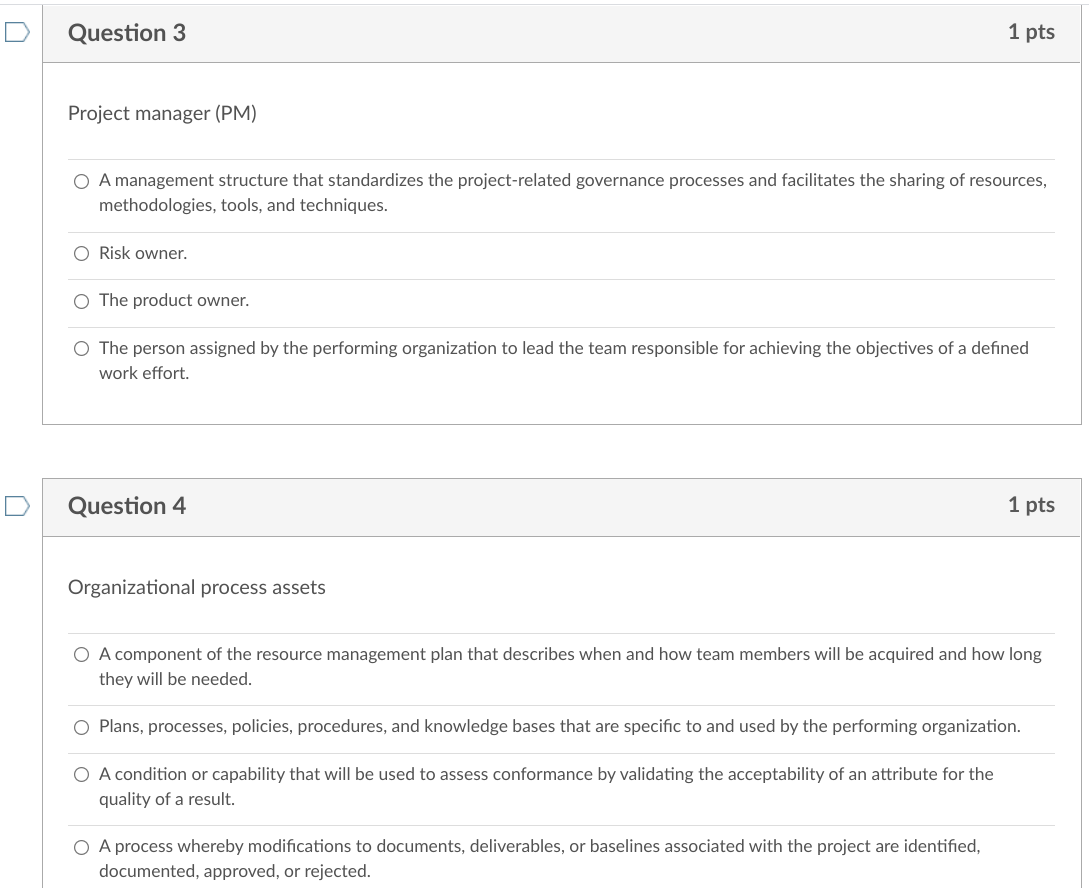Select the 'resource management plan' option in Question 4
This screenshot has width=1089, height=888.
click(x=81, y=654)
